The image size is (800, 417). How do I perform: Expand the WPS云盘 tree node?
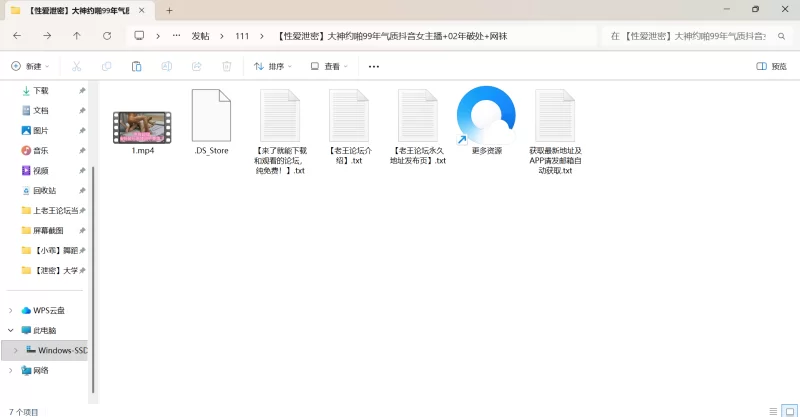(x=11, y=310)
